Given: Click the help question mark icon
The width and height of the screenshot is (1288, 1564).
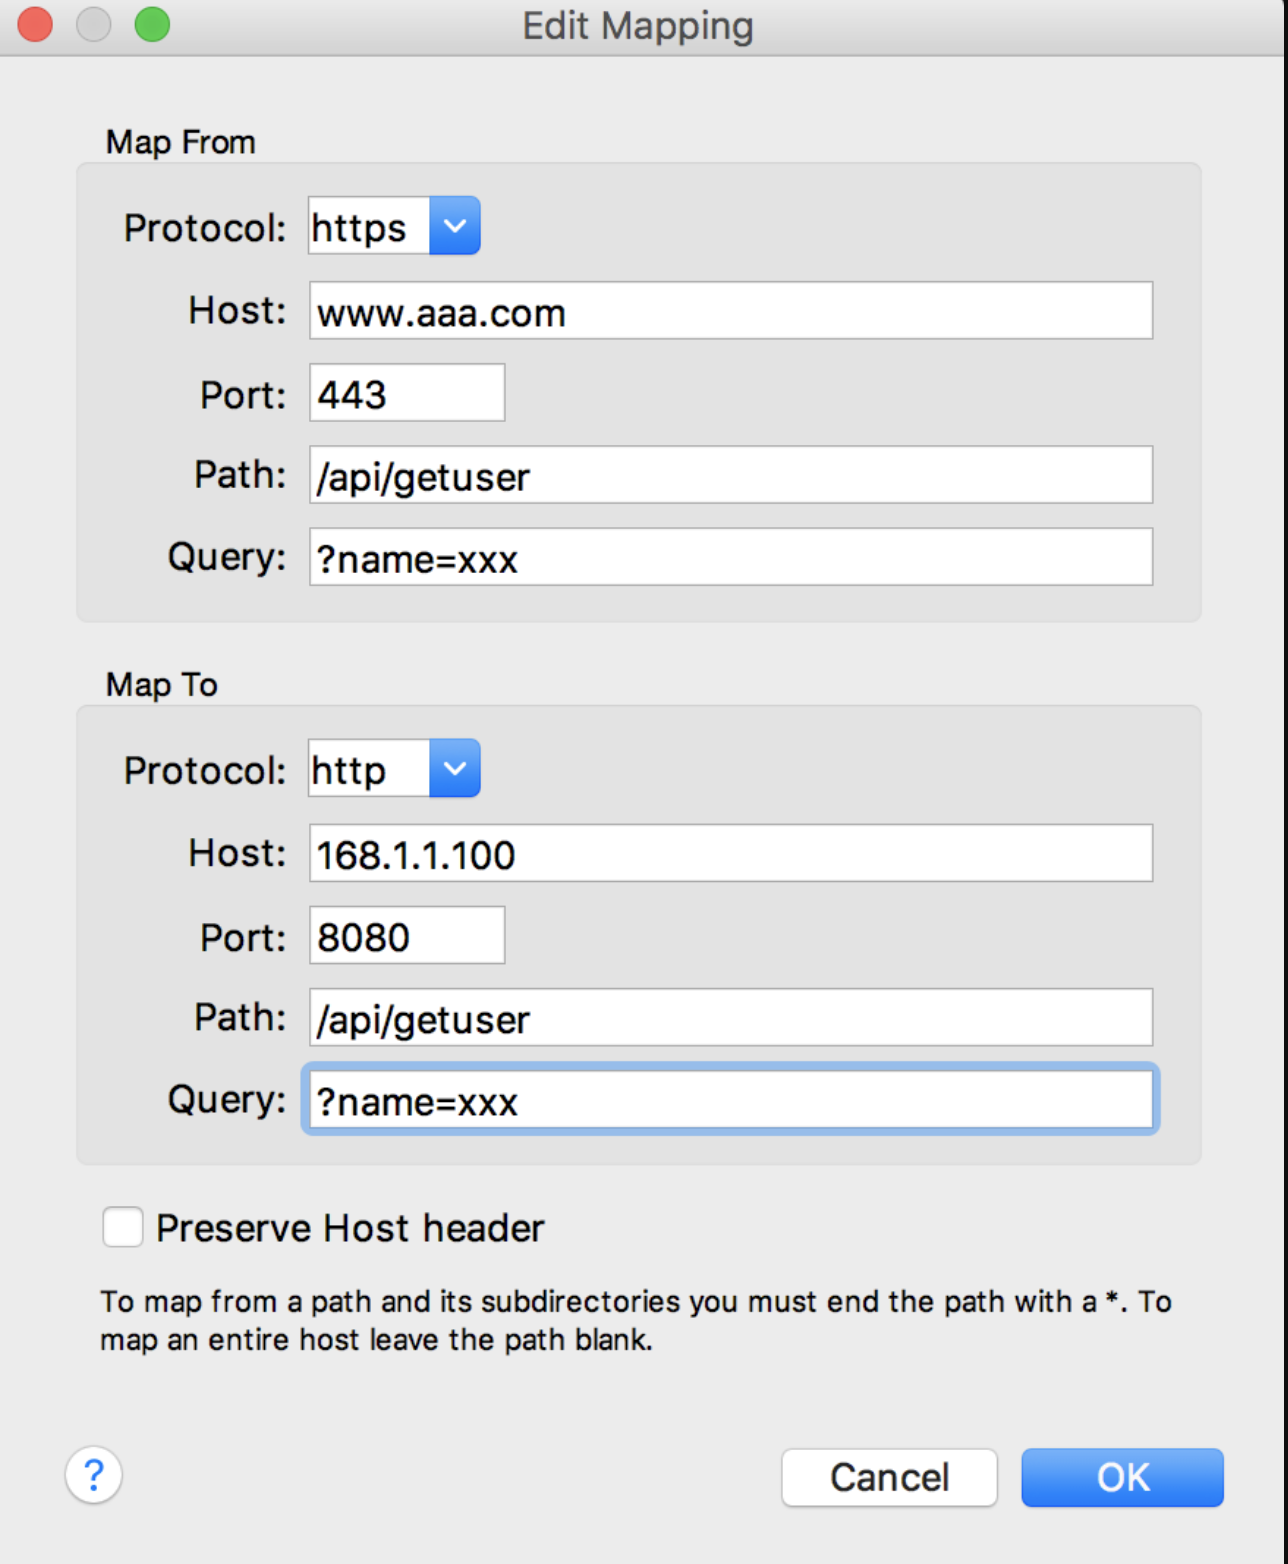Looking at the screenshot, I should pos(94,1475).
